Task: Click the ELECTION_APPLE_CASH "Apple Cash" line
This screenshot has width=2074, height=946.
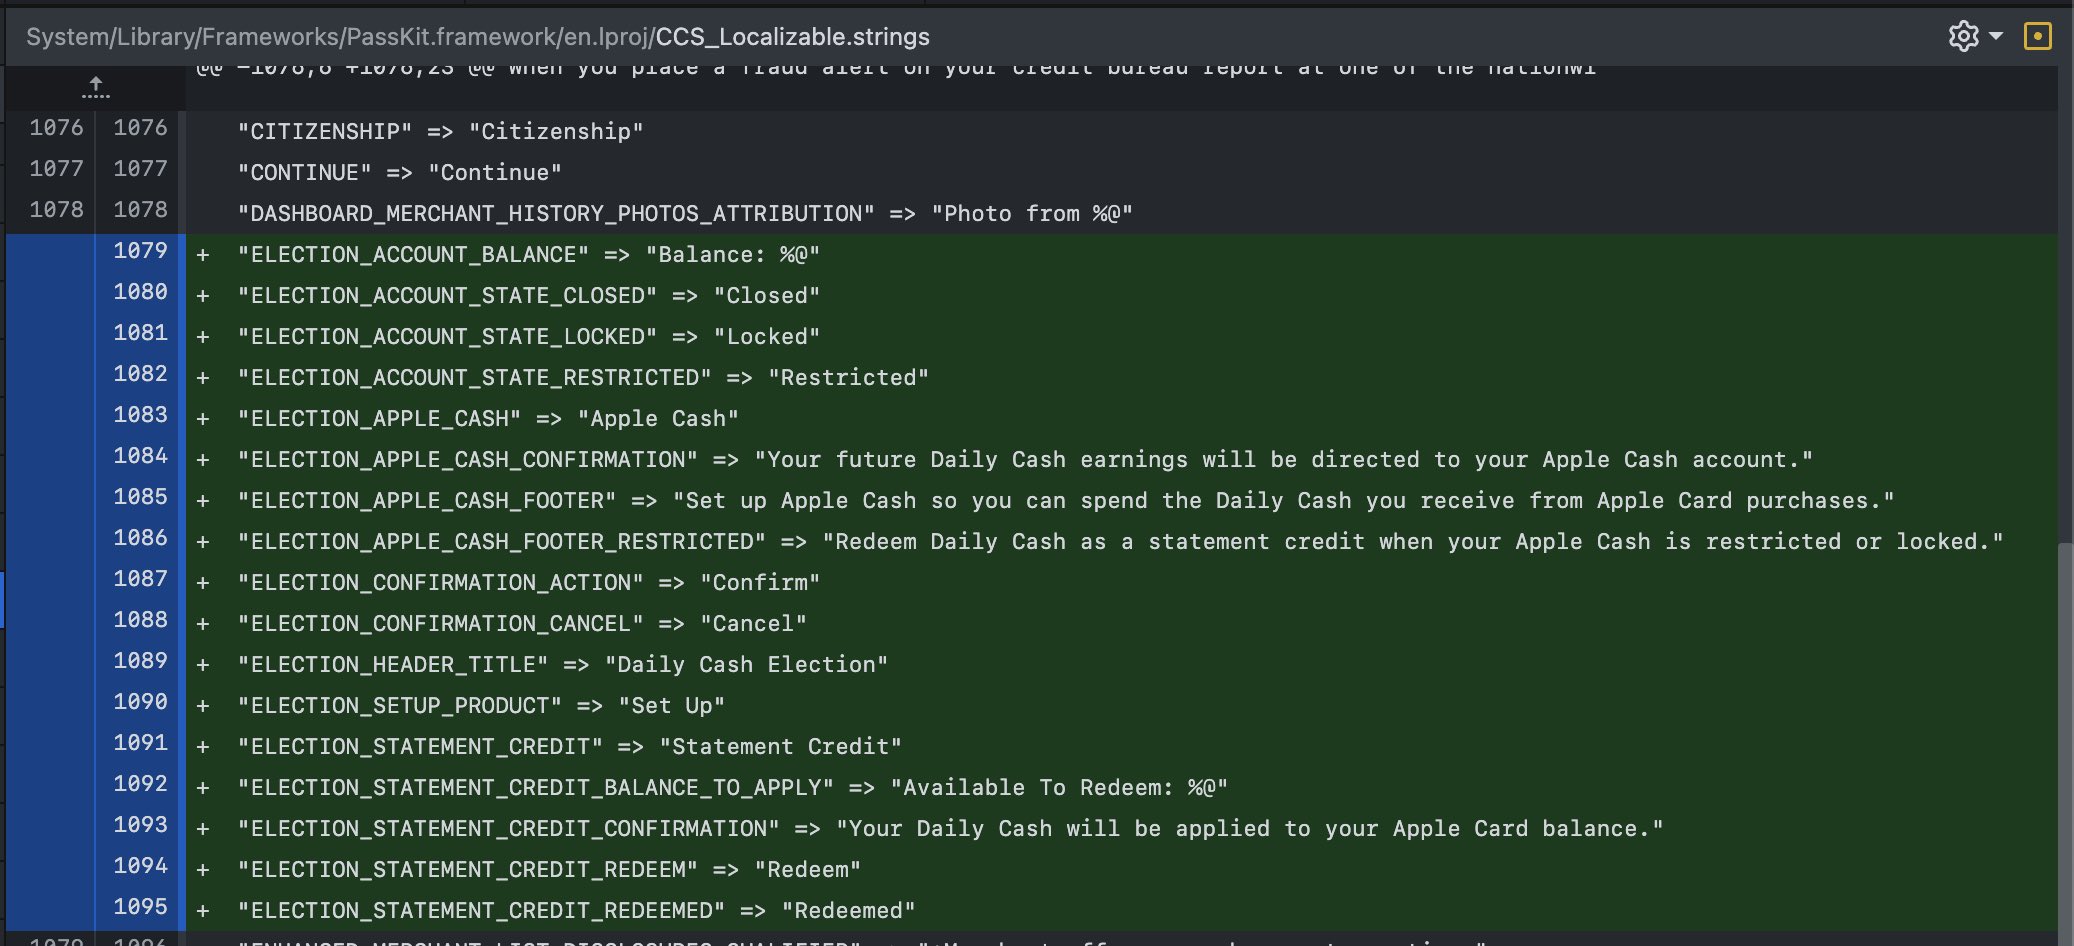Action: coord(488,418)
